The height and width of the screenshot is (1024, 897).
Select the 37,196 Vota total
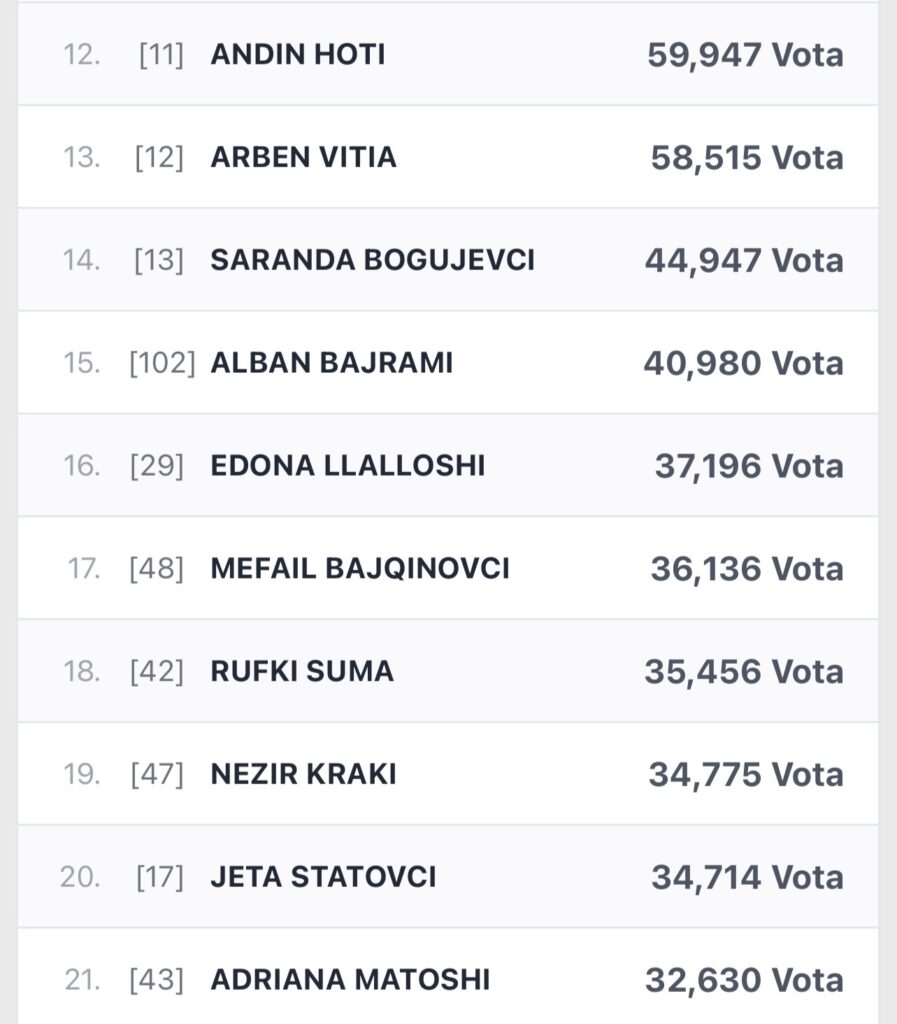[x=749, y=466]
